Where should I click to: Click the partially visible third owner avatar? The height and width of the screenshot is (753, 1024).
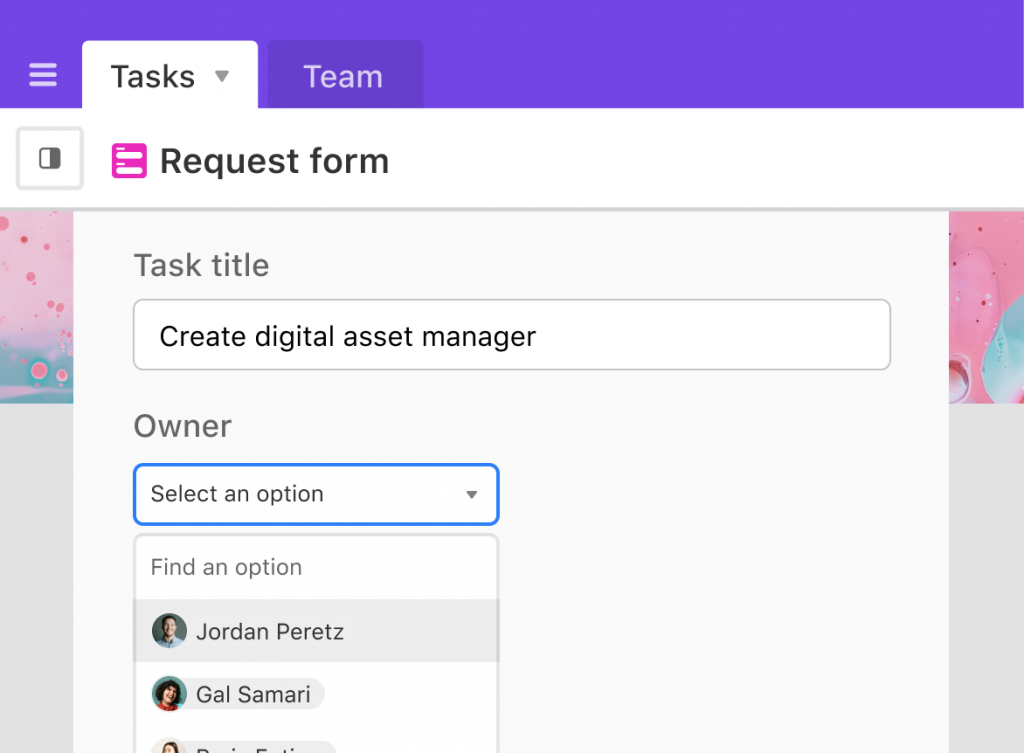pyautogui.click(x=168, y=746)
